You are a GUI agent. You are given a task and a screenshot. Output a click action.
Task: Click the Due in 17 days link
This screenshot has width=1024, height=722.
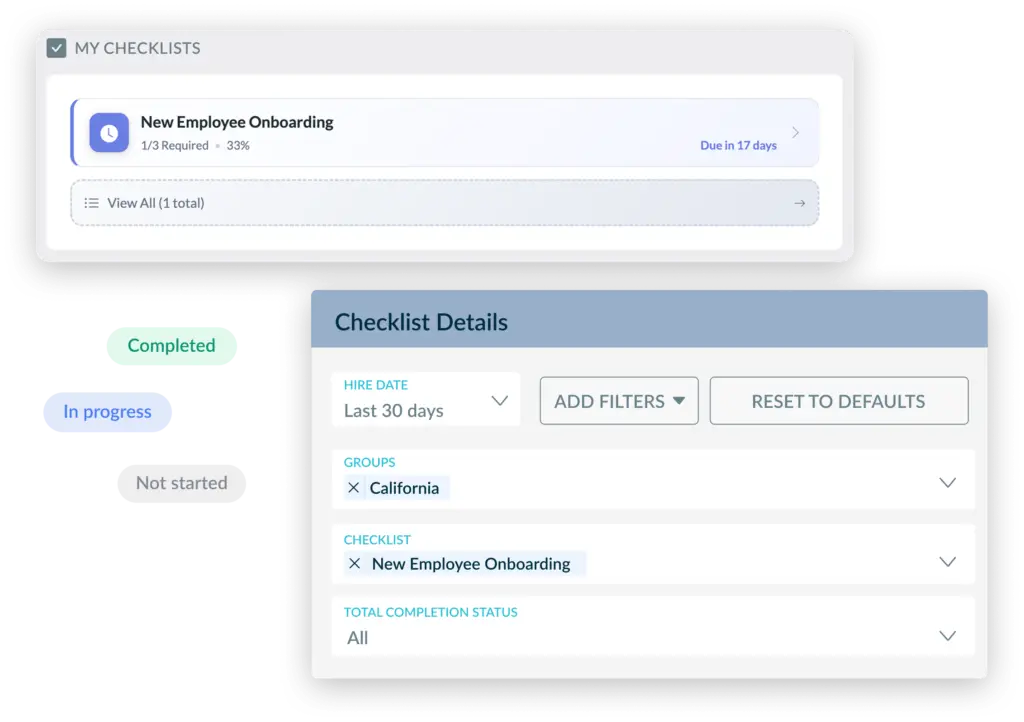tap(739, 144)
